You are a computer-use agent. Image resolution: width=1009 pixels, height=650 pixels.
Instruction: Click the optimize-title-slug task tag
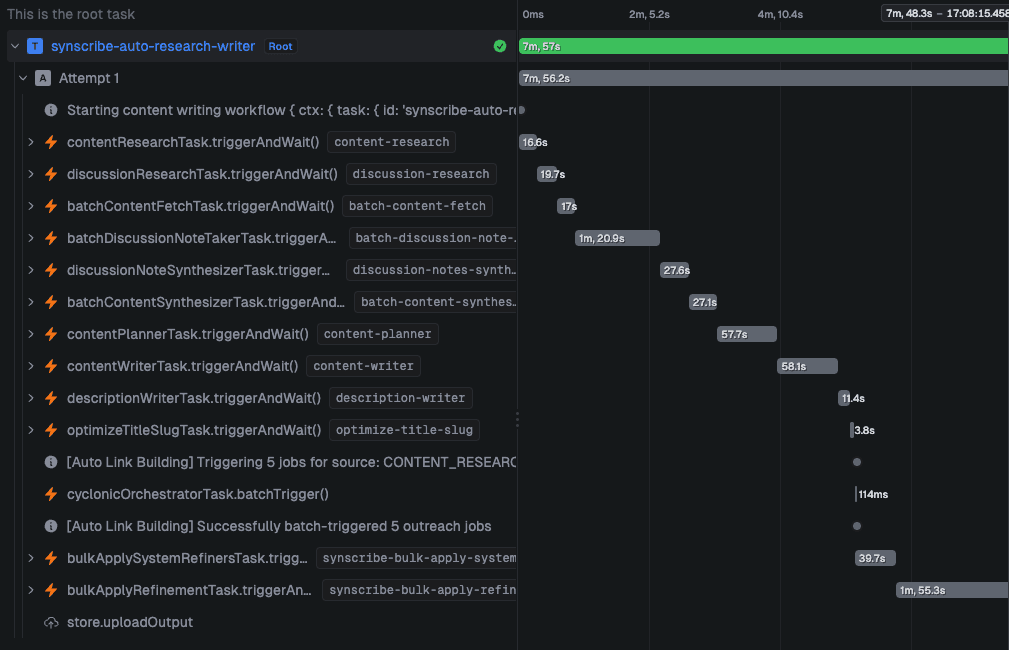coord(404,430)
